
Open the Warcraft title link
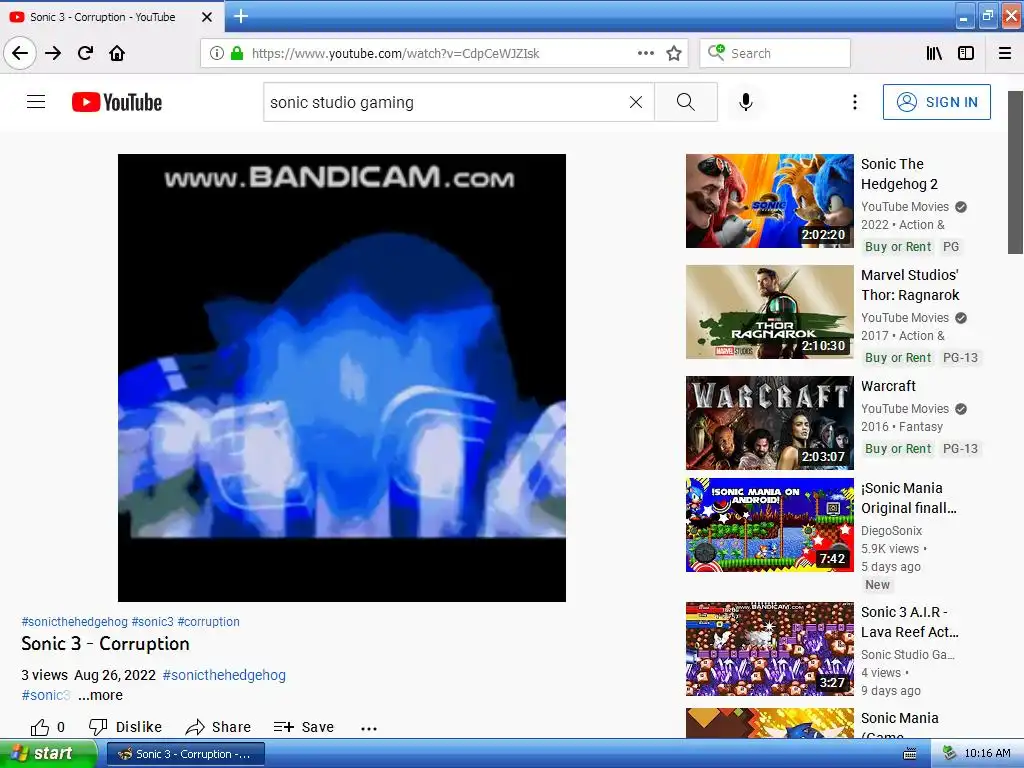pyautogui.click(x=888, y=386)
